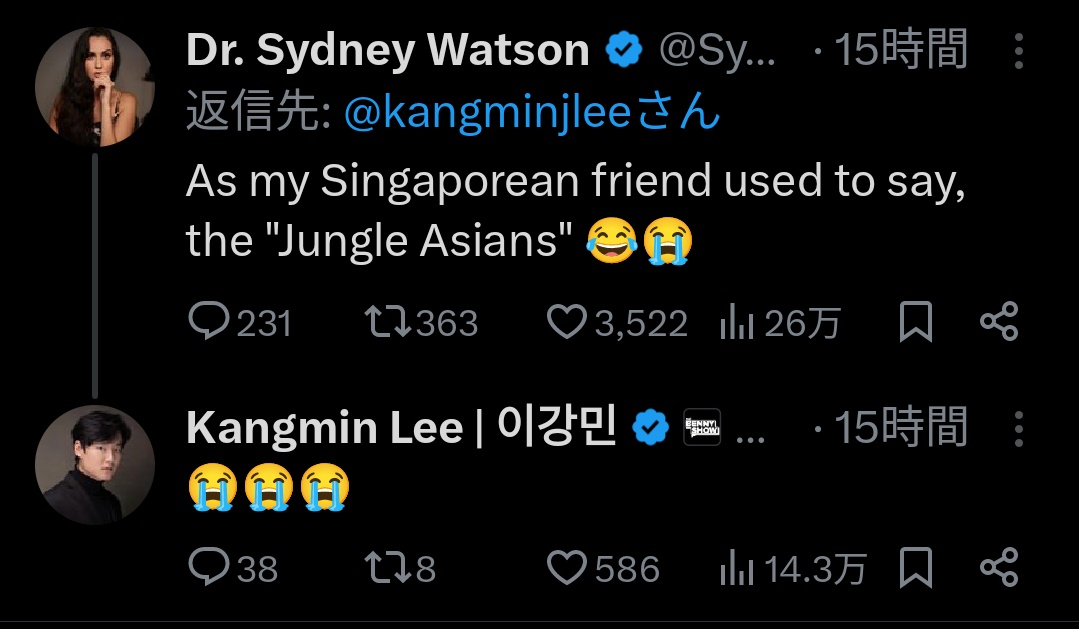Viewport: 1079px width, 629px height.
Task: Open more options for Kangmin Lee's tweet
Action: [x=1018, y=428]
